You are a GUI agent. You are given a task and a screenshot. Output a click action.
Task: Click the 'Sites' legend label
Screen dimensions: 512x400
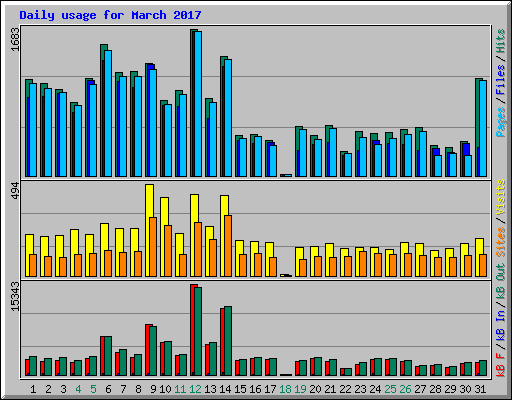[x=501, y=242]
